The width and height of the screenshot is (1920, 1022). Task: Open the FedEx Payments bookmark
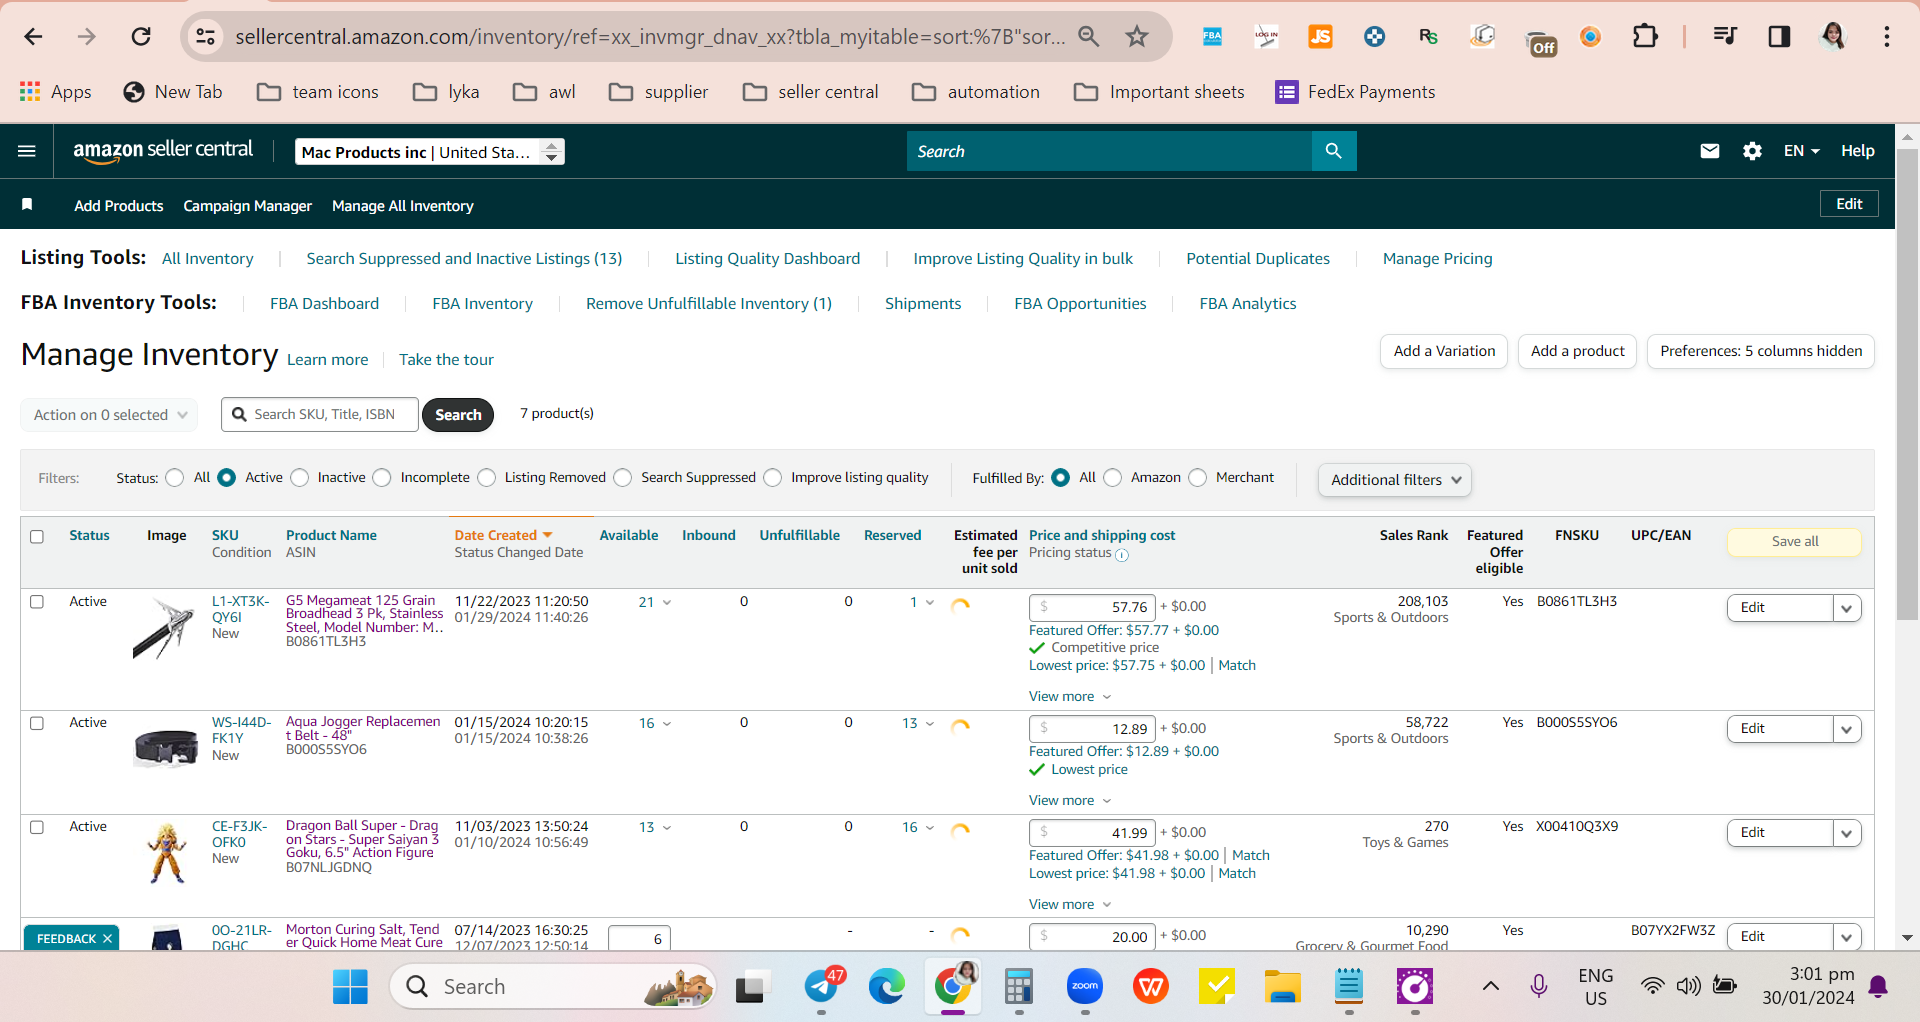click(1355, 92)
